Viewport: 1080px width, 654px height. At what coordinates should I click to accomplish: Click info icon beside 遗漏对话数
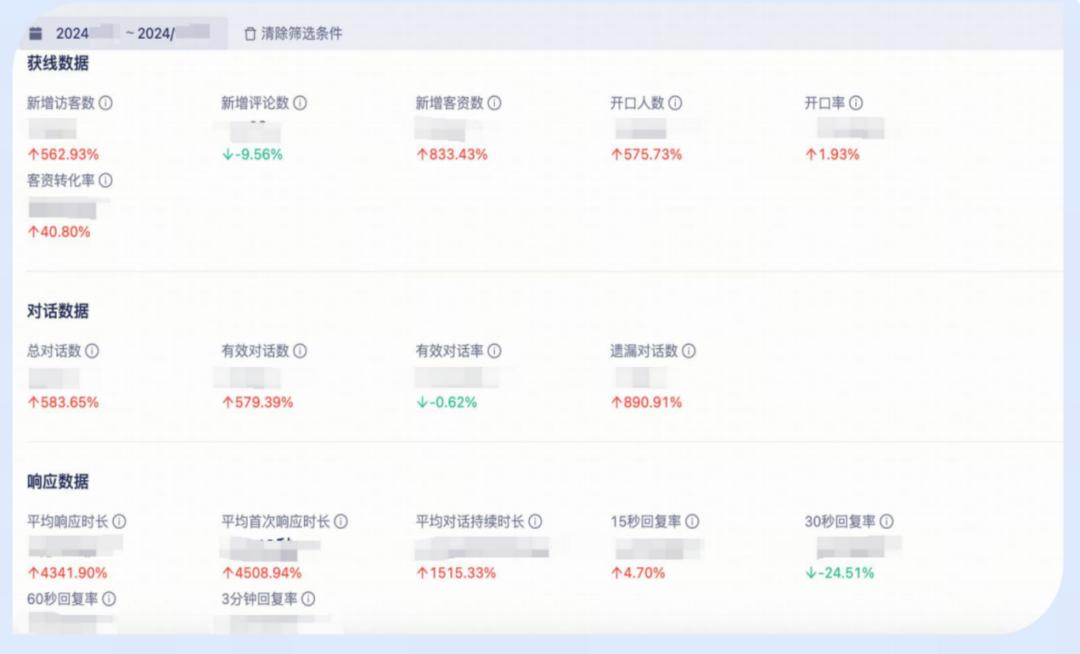point(689,351)
